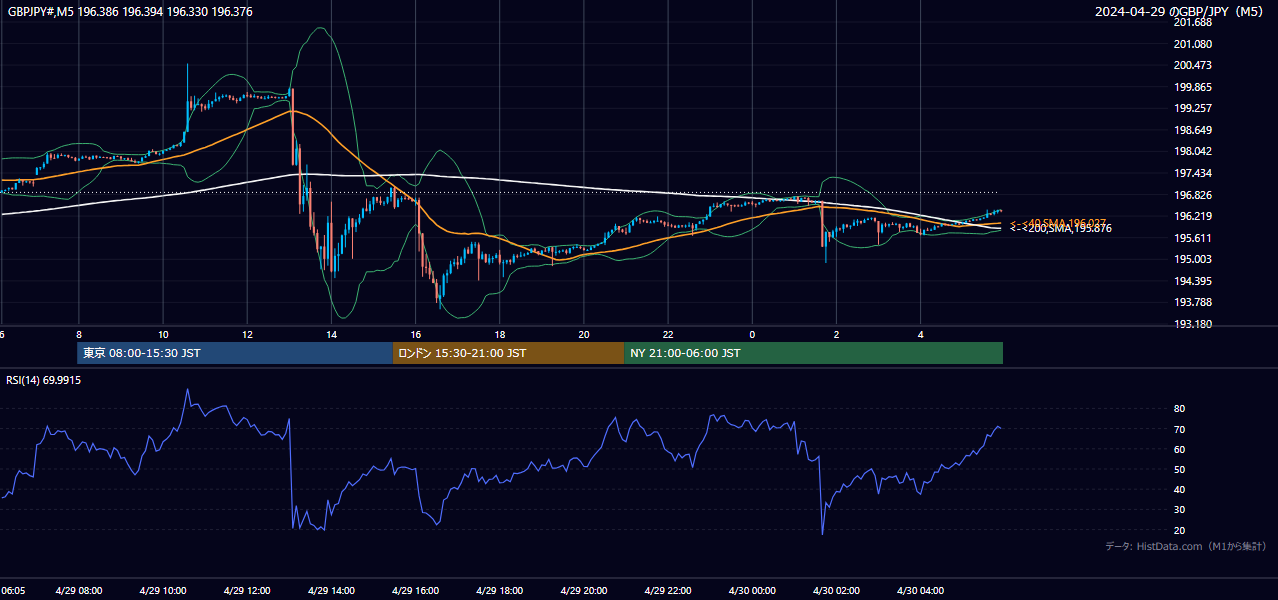The height and width of the screenshot is (600, 1278).
Task: Click the 4/29 14:00 bottom time label
Action: (x=331, y=591)
